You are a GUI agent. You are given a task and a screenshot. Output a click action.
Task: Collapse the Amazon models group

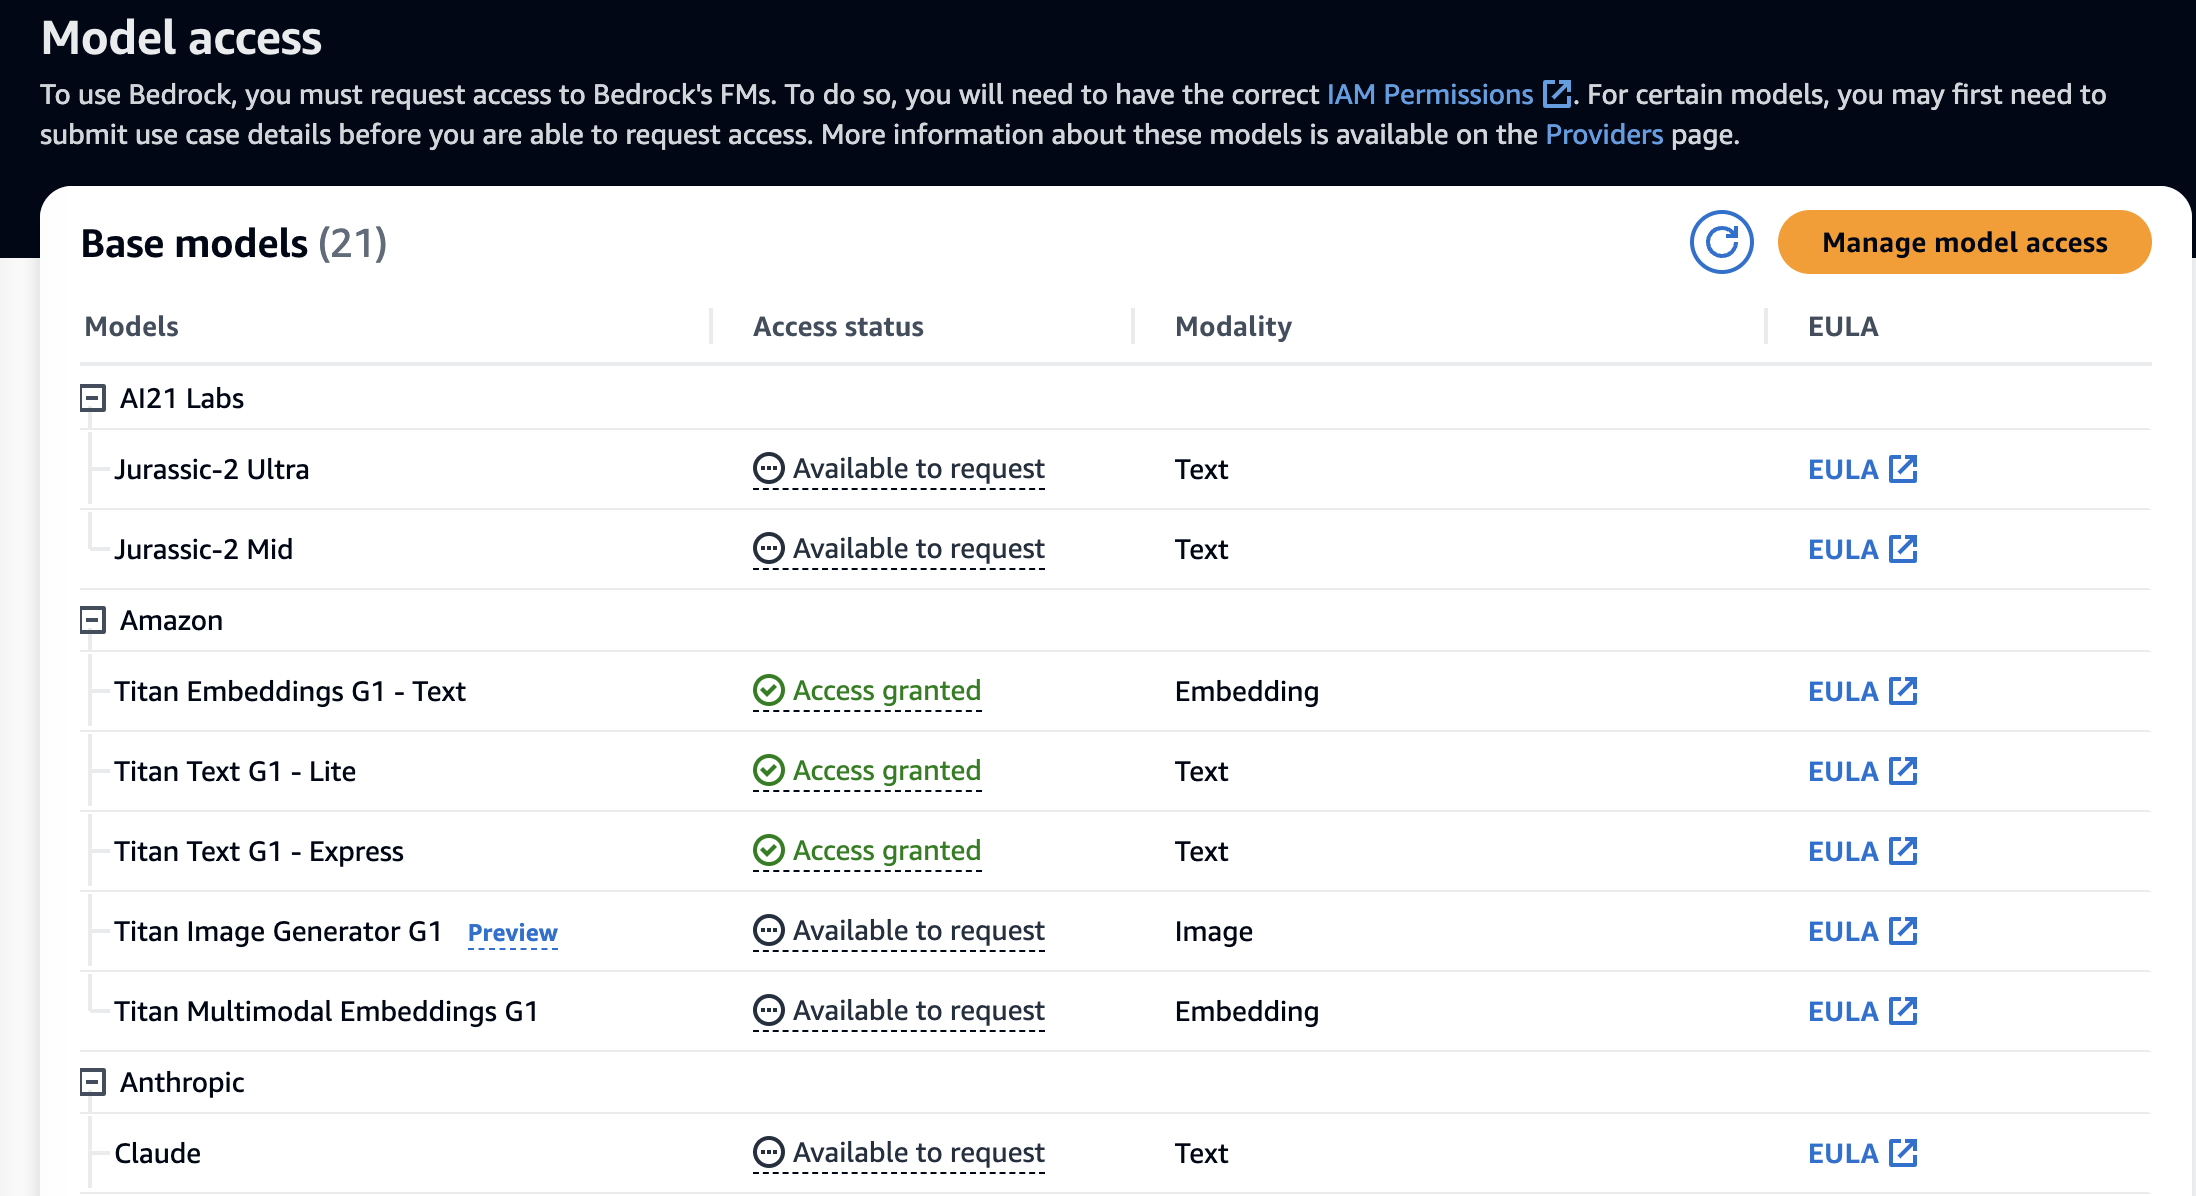tap(93, 620)
